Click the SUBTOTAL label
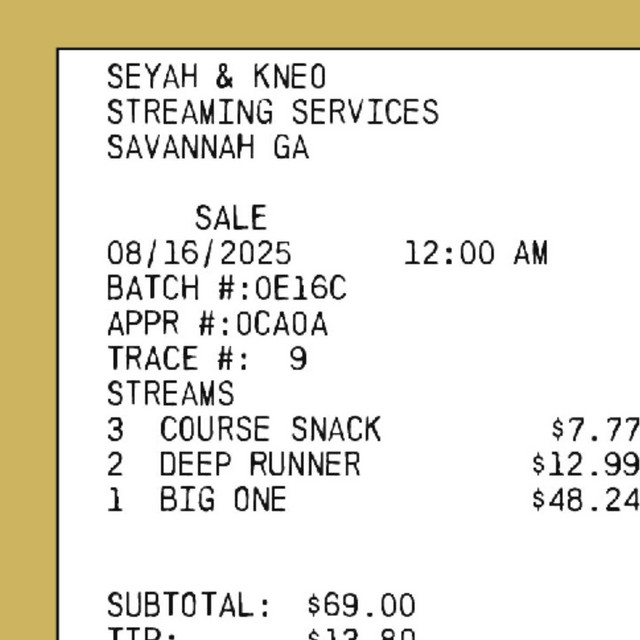 [189, 606]
